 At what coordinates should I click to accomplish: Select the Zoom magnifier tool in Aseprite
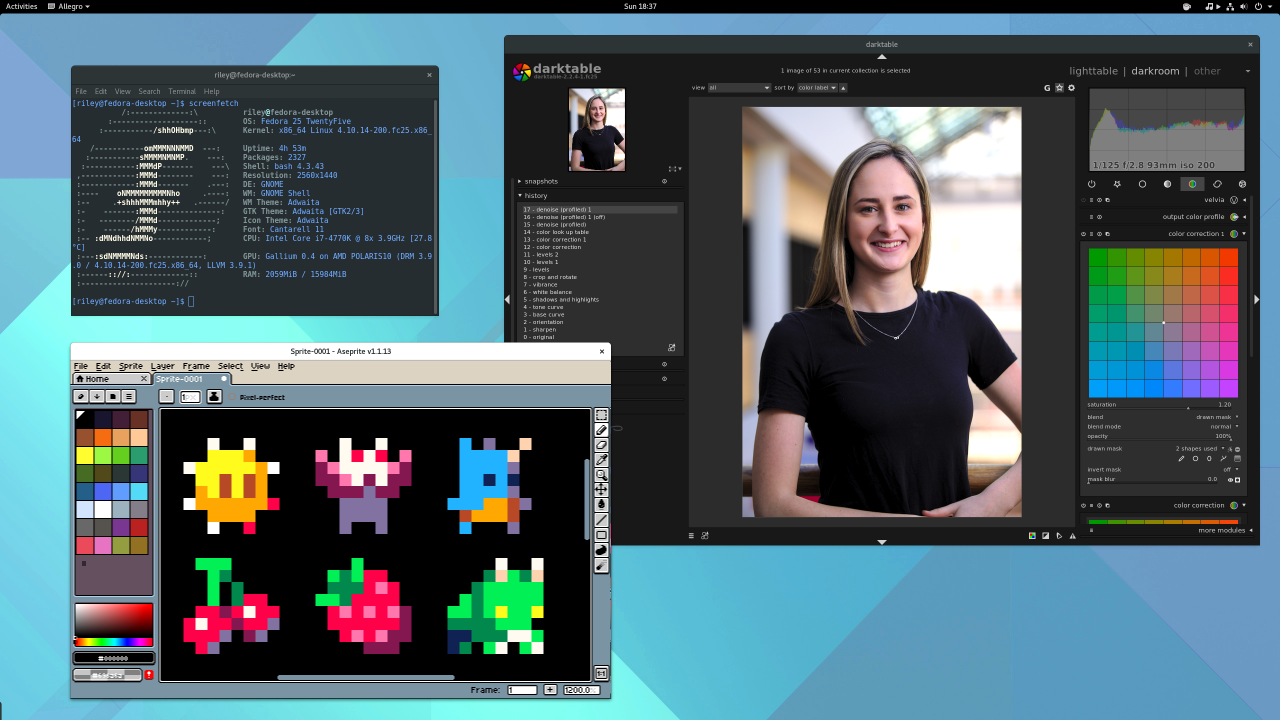(601, 475)
